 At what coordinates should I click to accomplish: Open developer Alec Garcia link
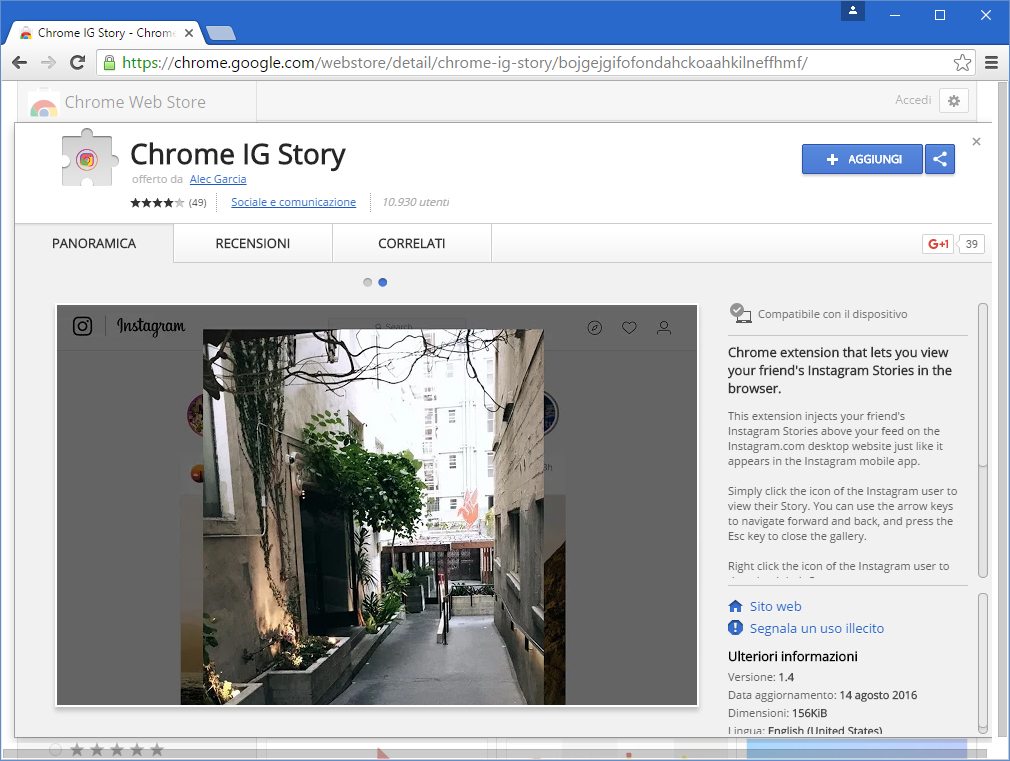[218, 179]
